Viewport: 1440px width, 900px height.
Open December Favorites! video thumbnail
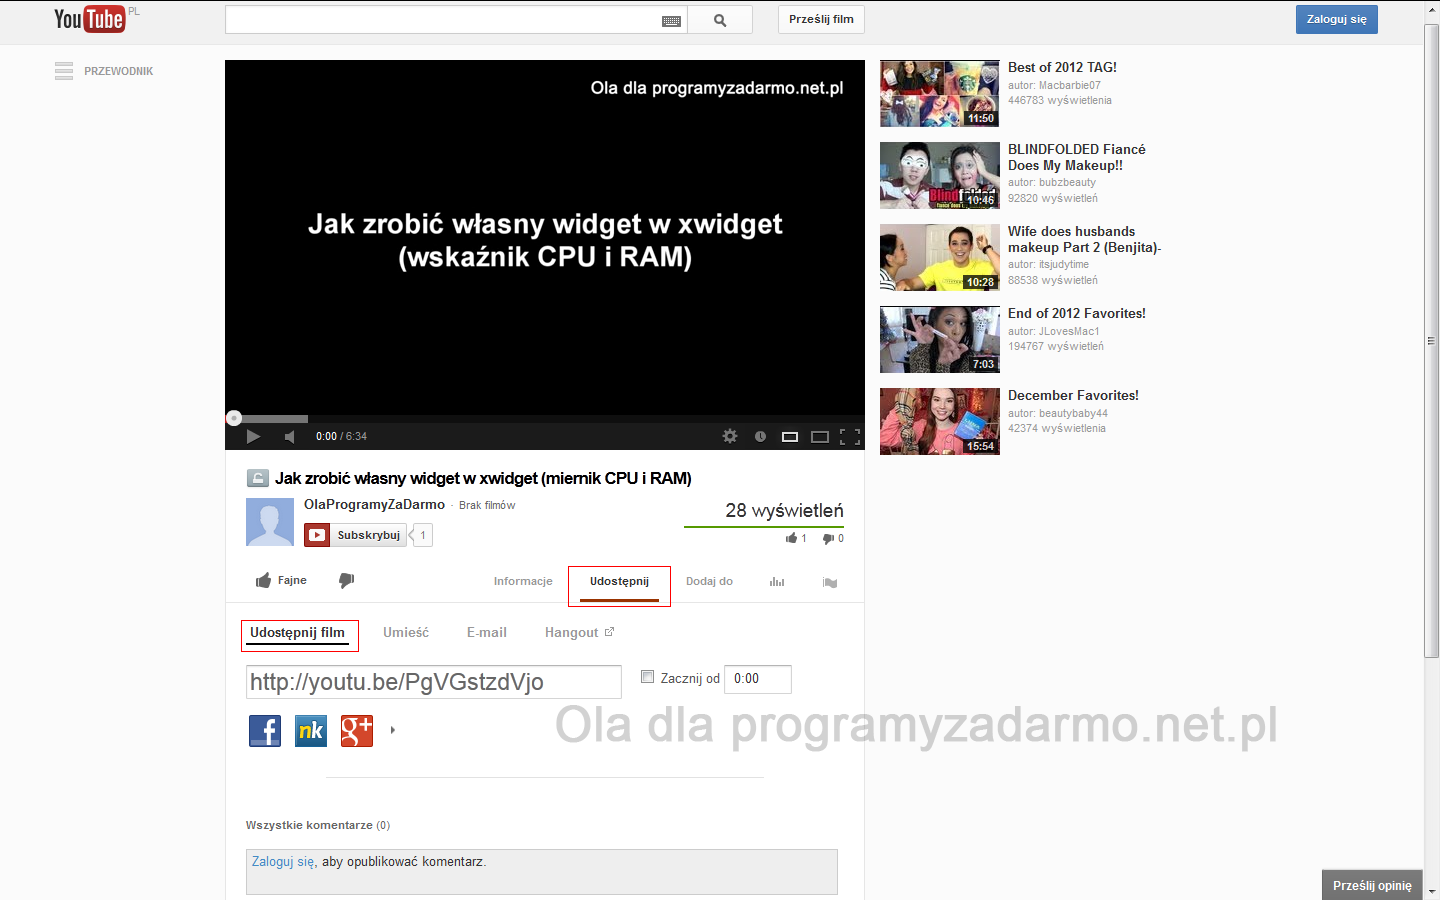[x=940, y=422]
